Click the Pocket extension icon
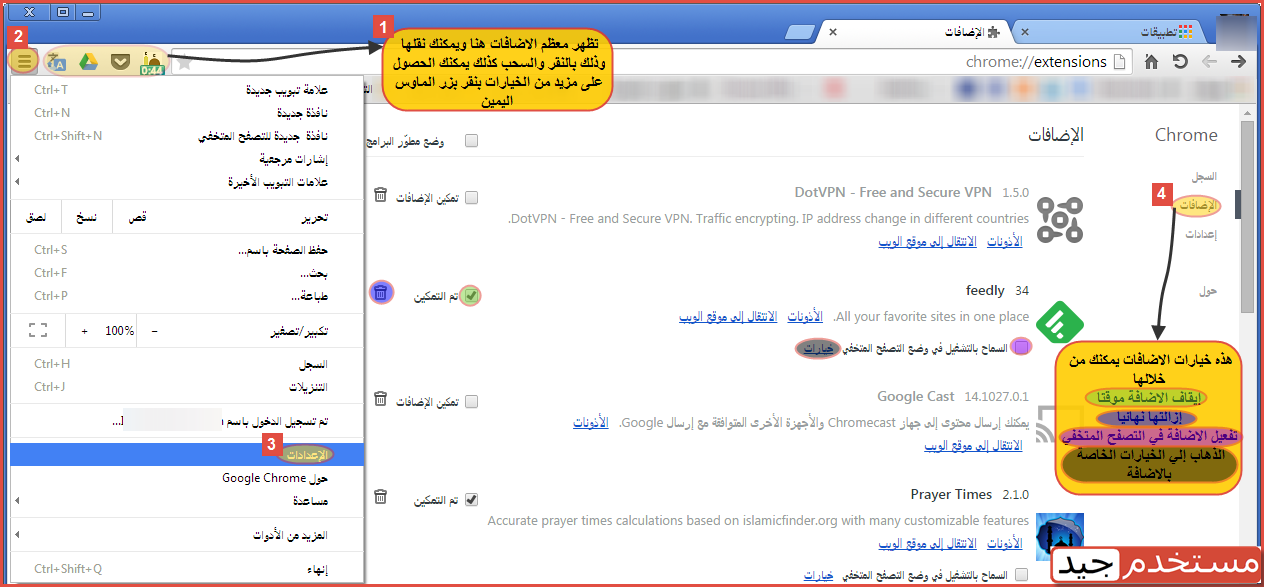Screen dimensions: 1264x587 120,62
